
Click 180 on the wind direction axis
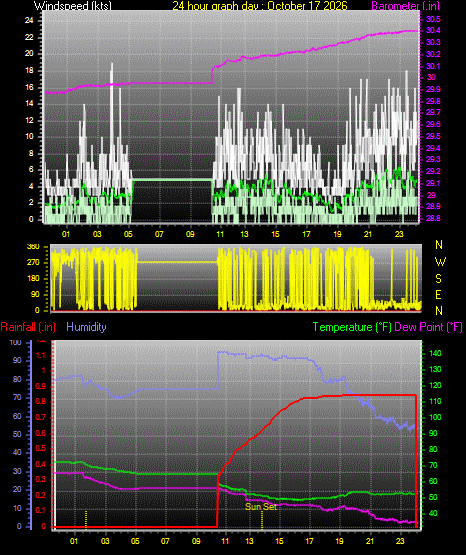click(33, 279)
